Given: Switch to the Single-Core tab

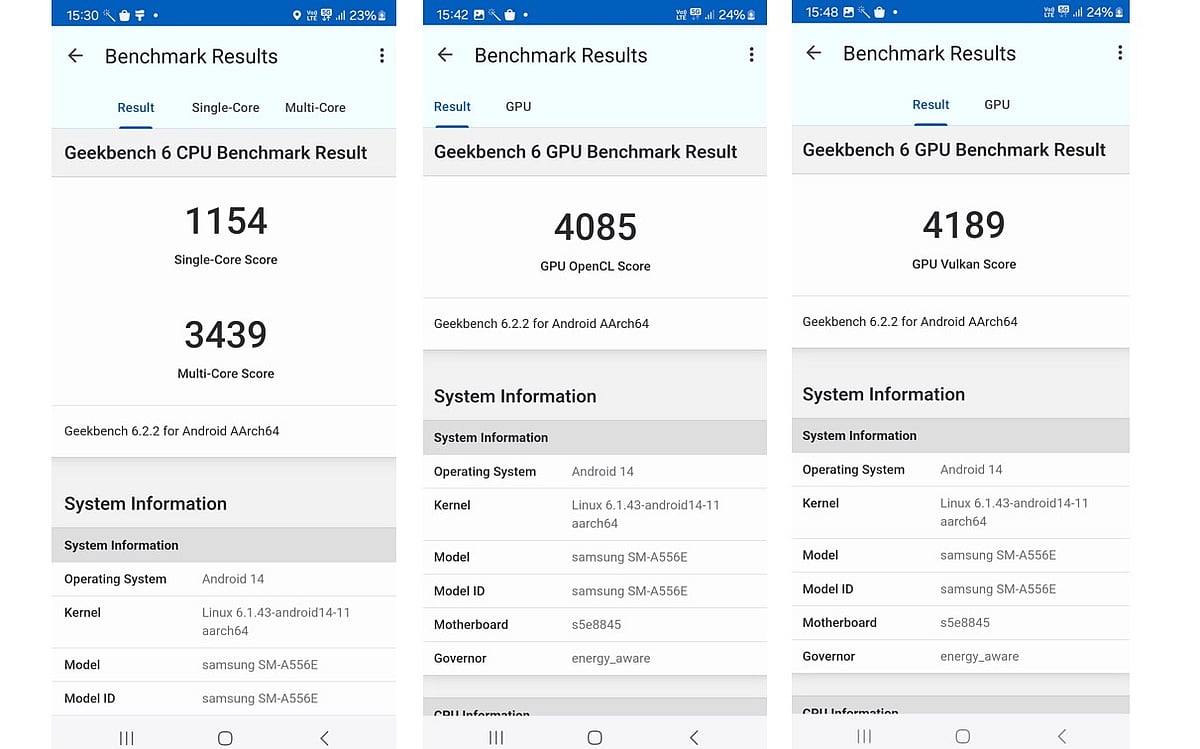Looking at the screenshot, I should (225, 108).
